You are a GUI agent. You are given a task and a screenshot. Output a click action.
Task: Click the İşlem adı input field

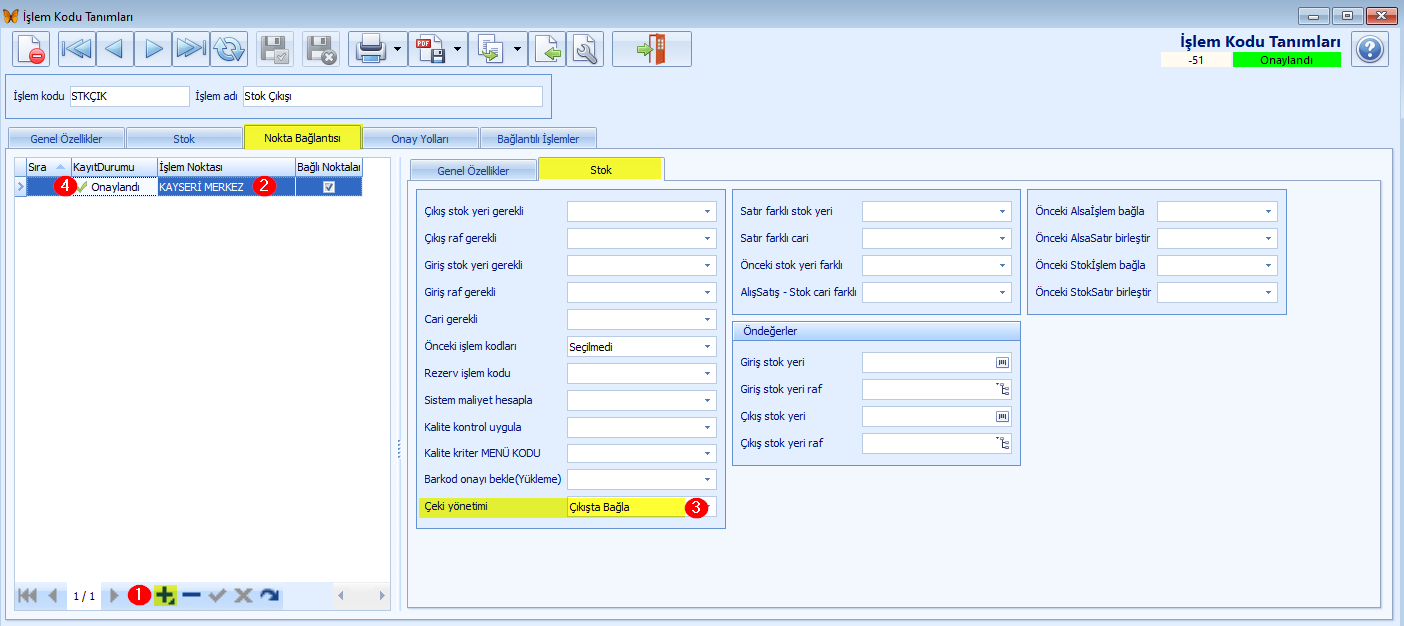click(x=392, y=97)
